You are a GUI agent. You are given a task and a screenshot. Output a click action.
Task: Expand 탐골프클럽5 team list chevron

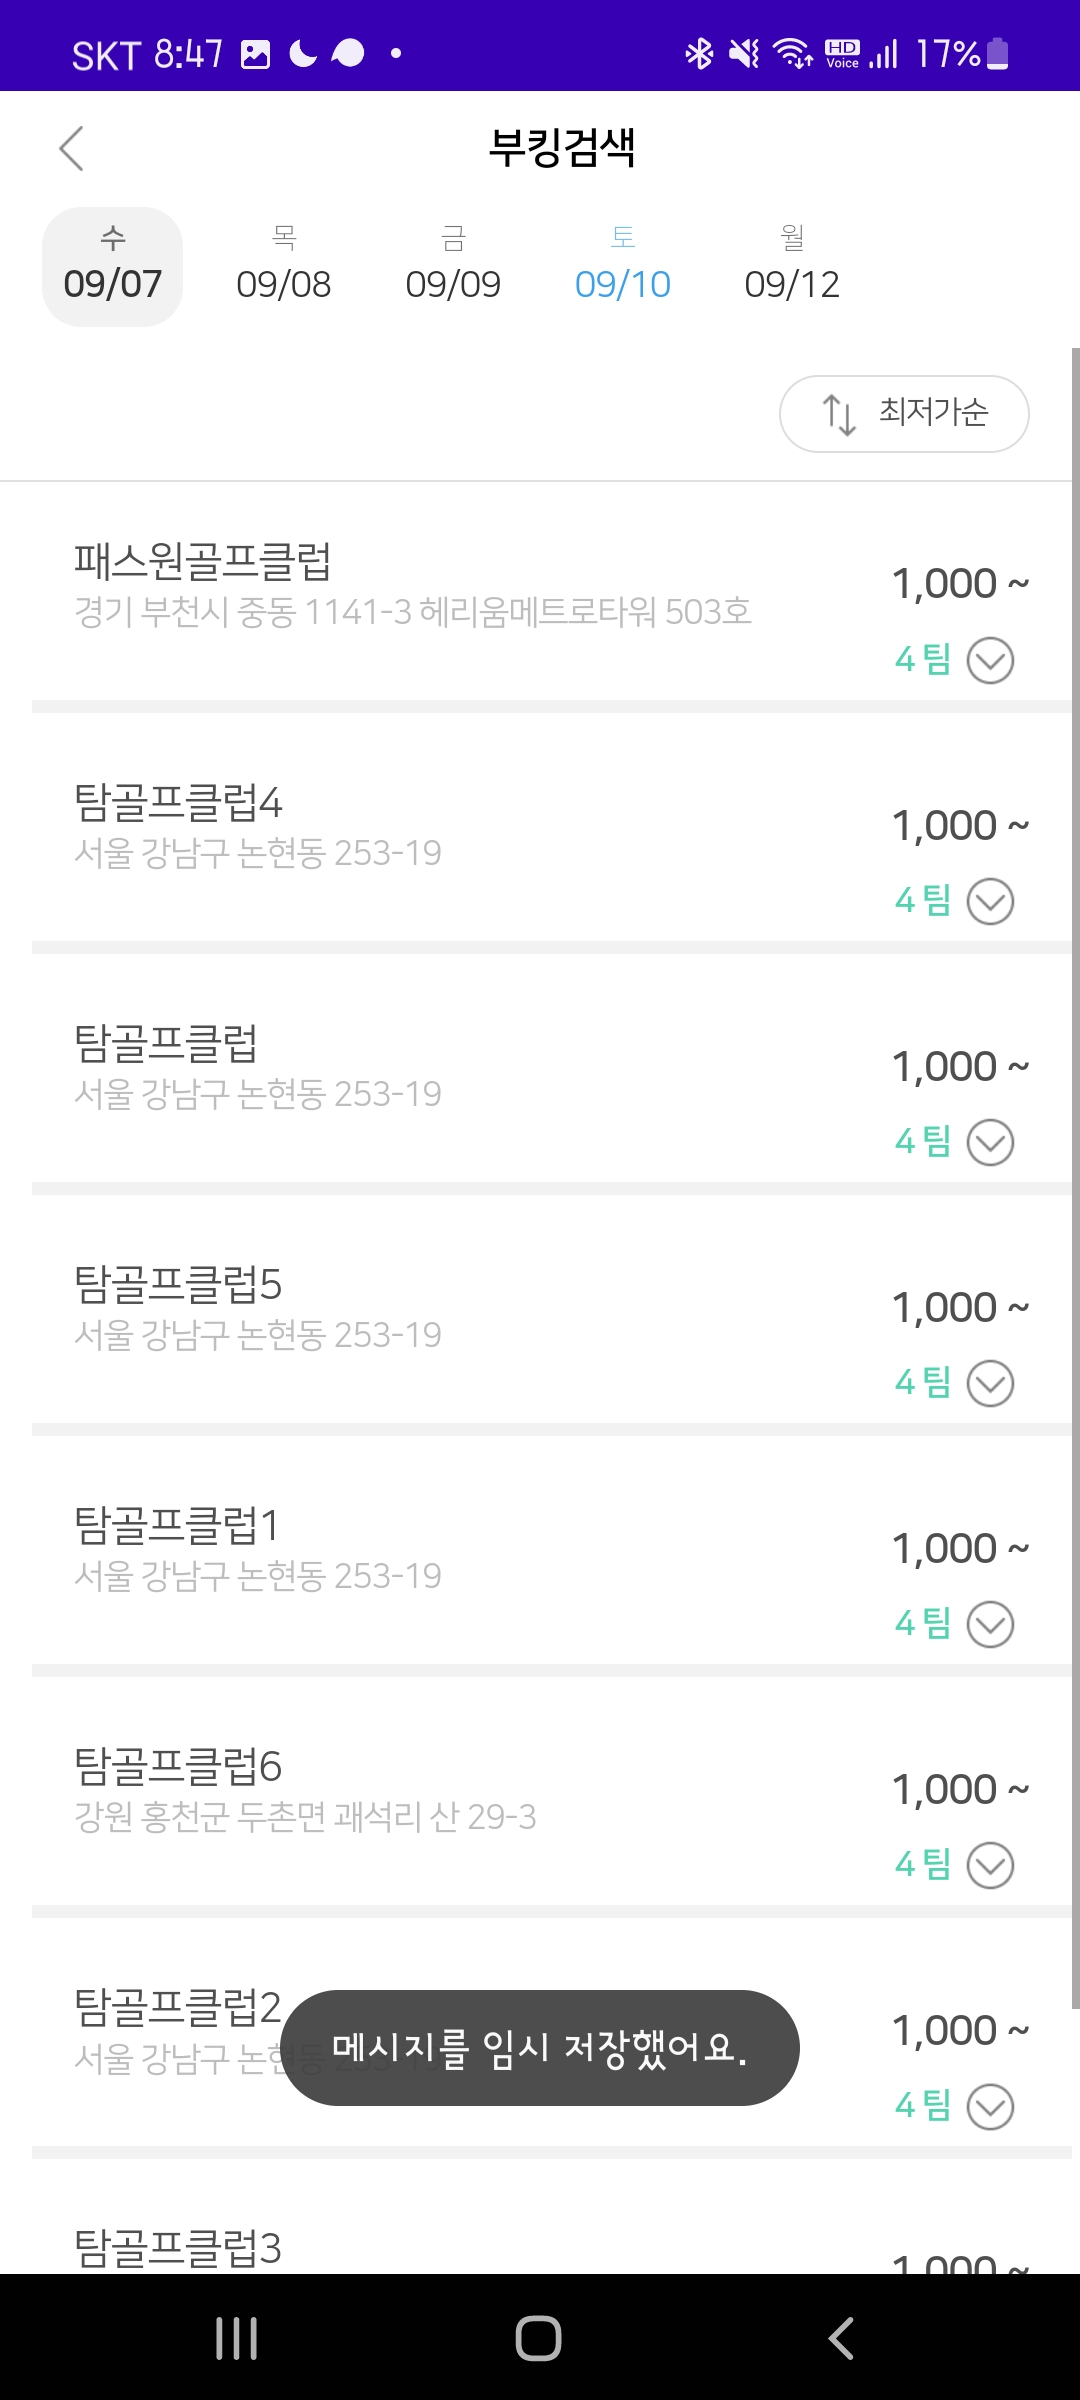[x=990, y=1383]
